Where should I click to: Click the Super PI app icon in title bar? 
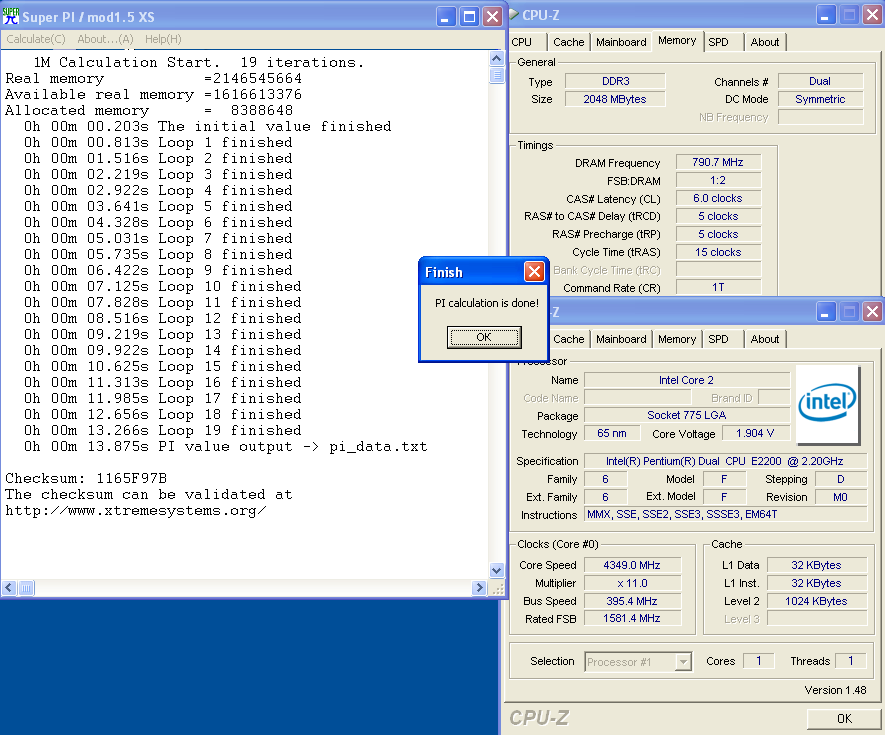pyautogui.click(x=11, y=16)
